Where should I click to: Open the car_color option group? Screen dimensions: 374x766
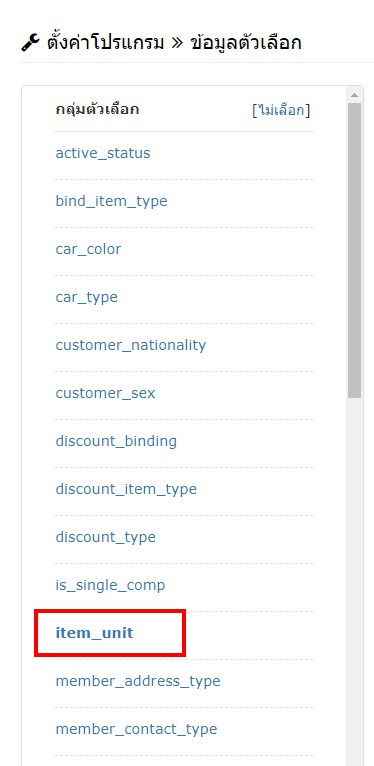[88, 249]
